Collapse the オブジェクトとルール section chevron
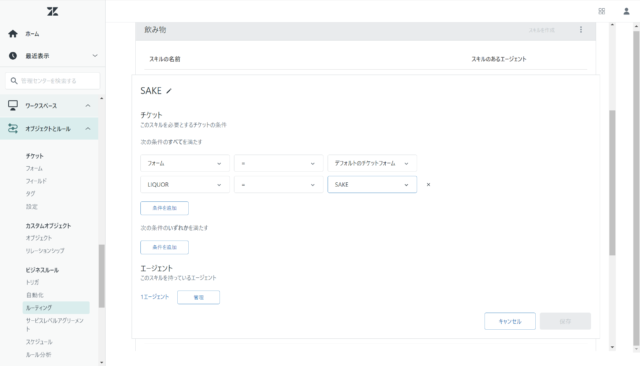Image resolution: width=640 pixels, height=366 pixels. click(x=88, y=129)
